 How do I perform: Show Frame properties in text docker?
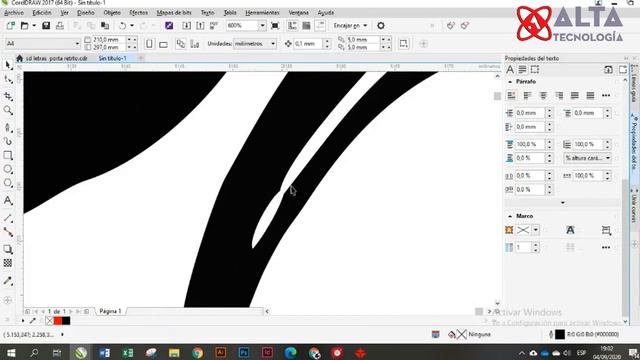tap(535, 70)
